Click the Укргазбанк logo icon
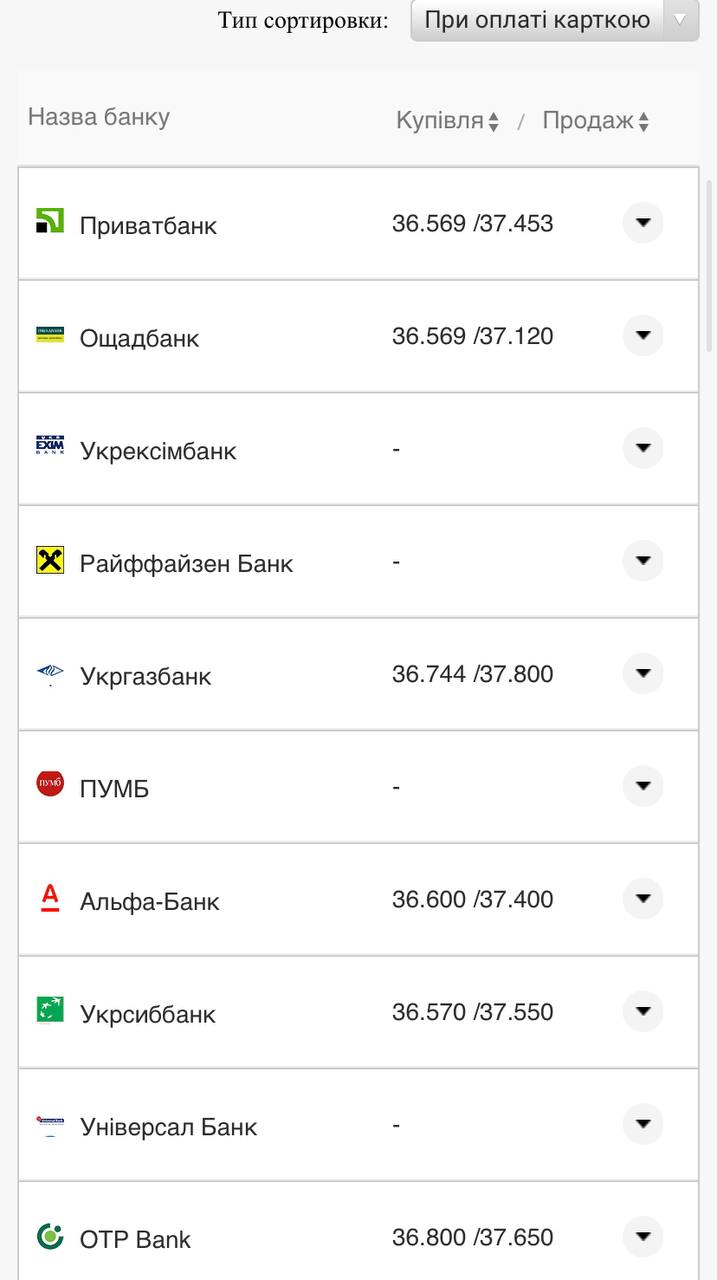Viewport: 717px width, 1280px height. [50, 673]
